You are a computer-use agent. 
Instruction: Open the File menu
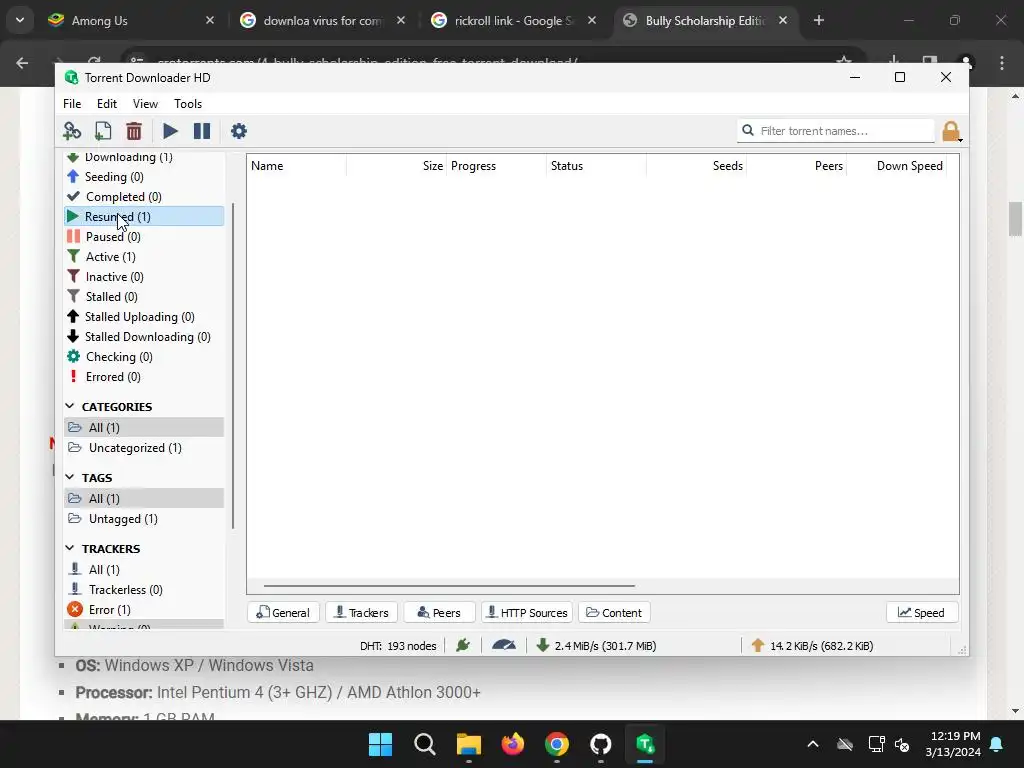(x=72, y=104)
